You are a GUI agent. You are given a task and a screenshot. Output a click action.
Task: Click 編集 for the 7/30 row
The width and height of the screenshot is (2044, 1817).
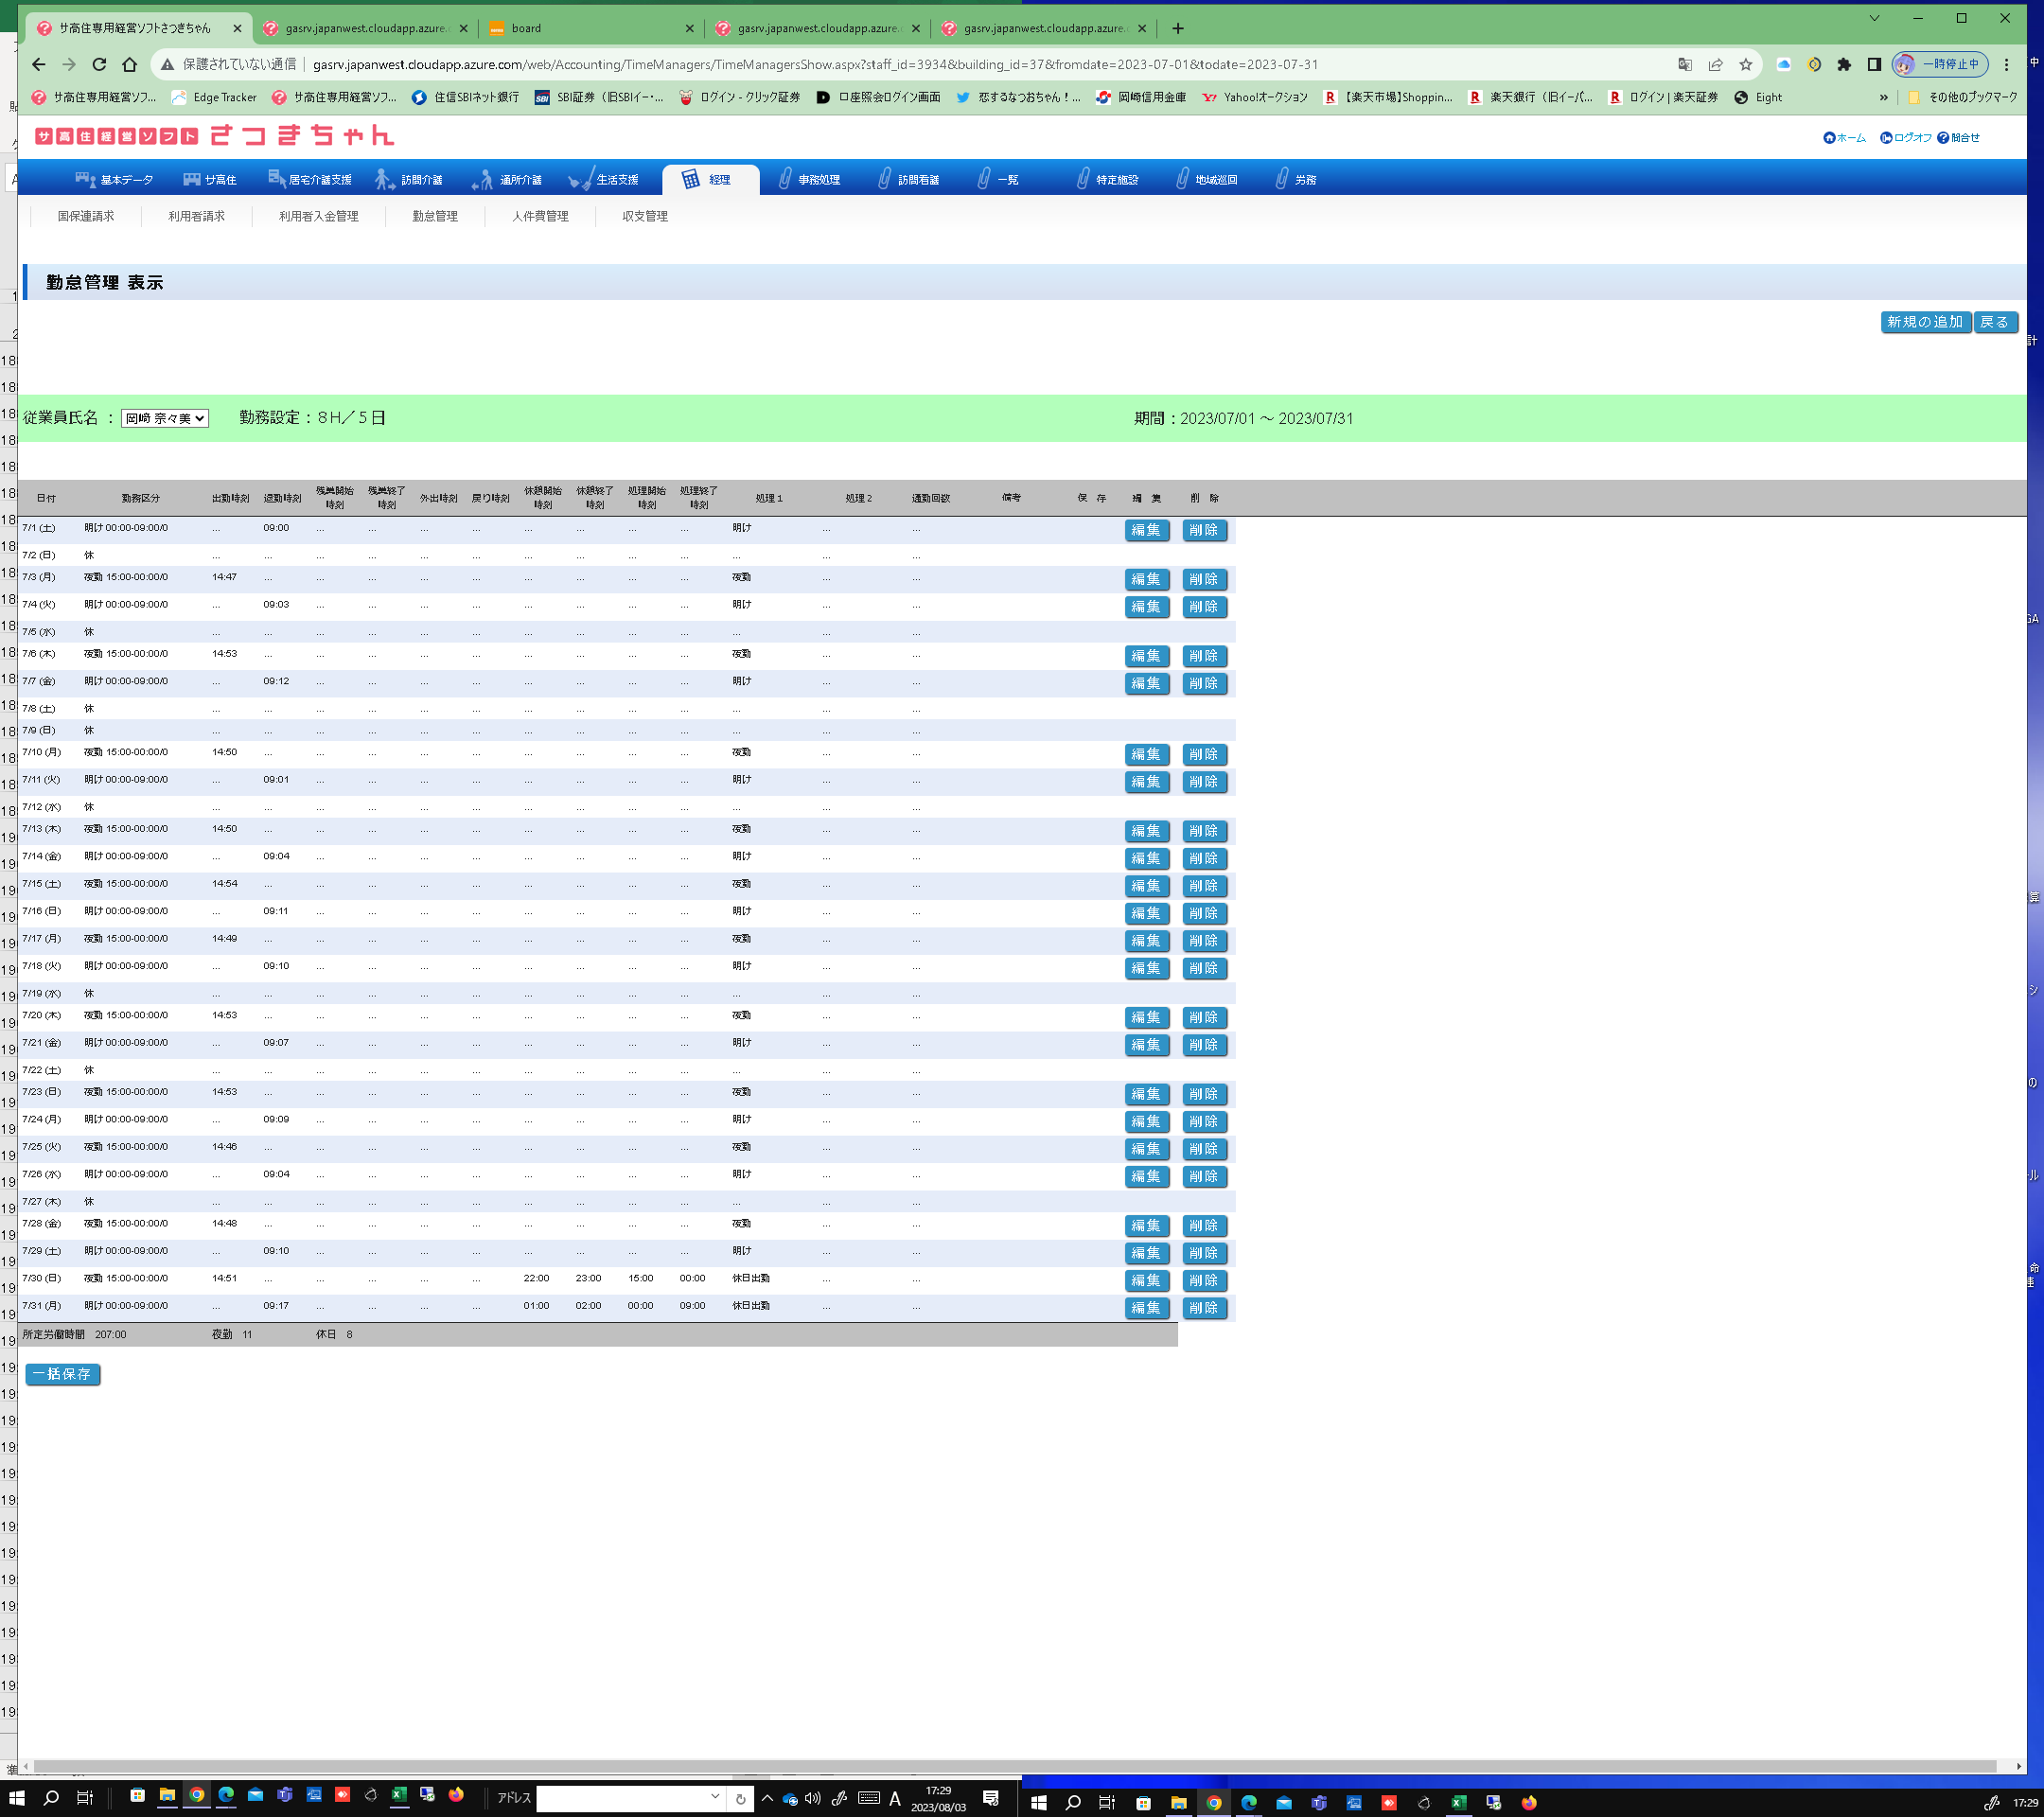pos(1145,1280)
